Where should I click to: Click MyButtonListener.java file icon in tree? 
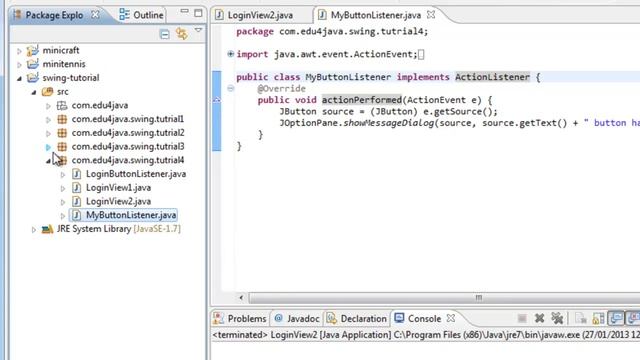tap(76, 215)
